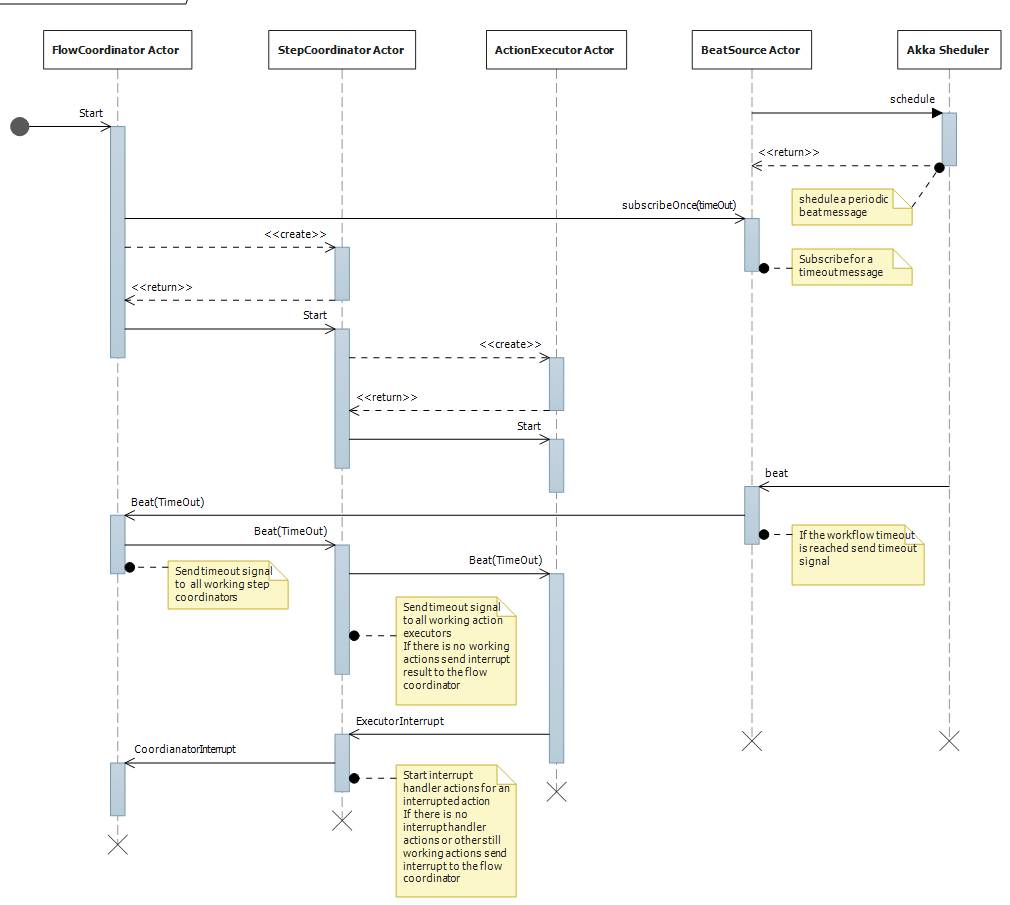The height and width of the screenshot is (905, 1010).
Task: Click the initial start node circle
Action: point(18,126)
